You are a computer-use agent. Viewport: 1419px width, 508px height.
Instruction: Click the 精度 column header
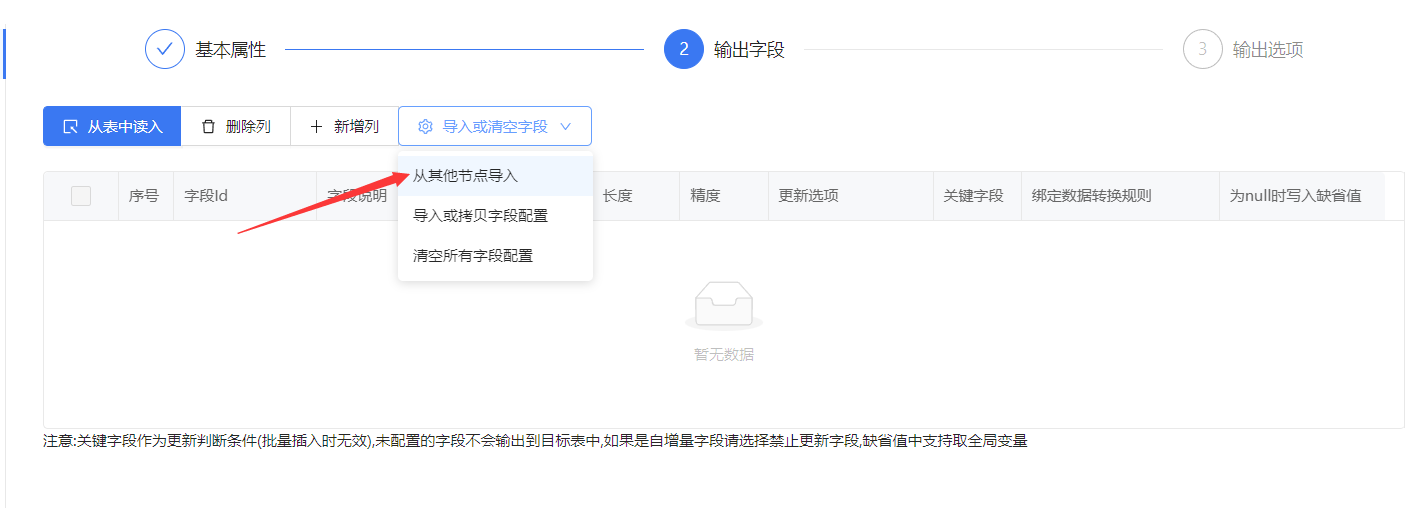pyautogui.click(x=724, y=196)
